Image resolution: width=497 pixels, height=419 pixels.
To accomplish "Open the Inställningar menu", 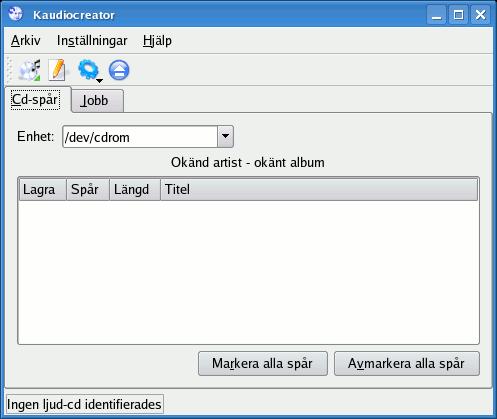I will [x=92, y=41].
